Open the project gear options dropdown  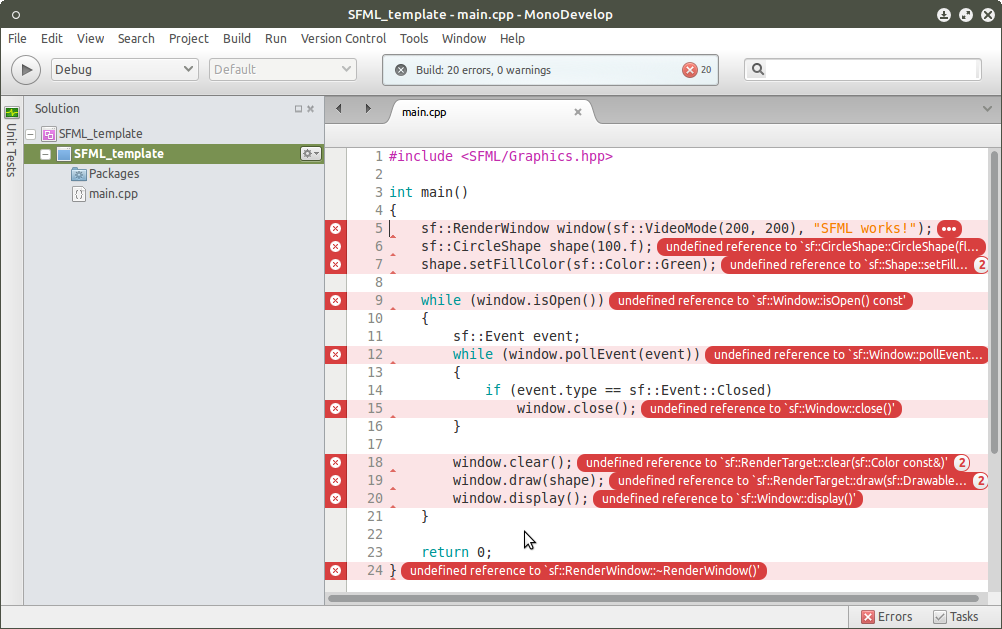[311, 153]
